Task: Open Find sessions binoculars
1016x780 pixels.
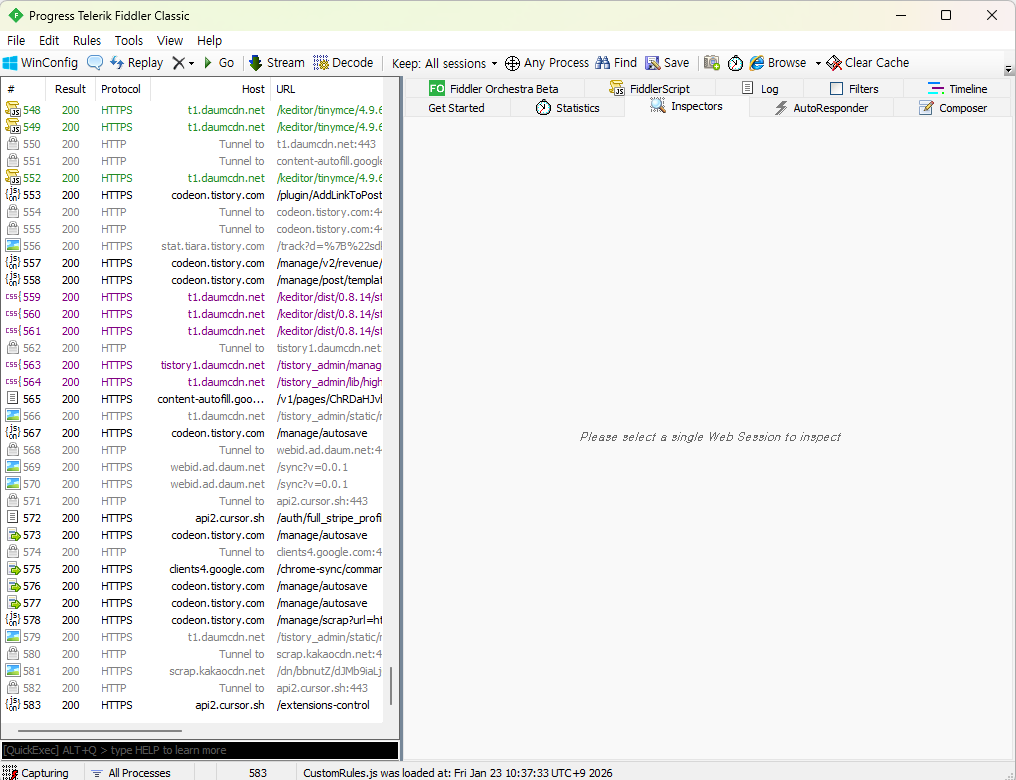Action: [x=616, y=63]
